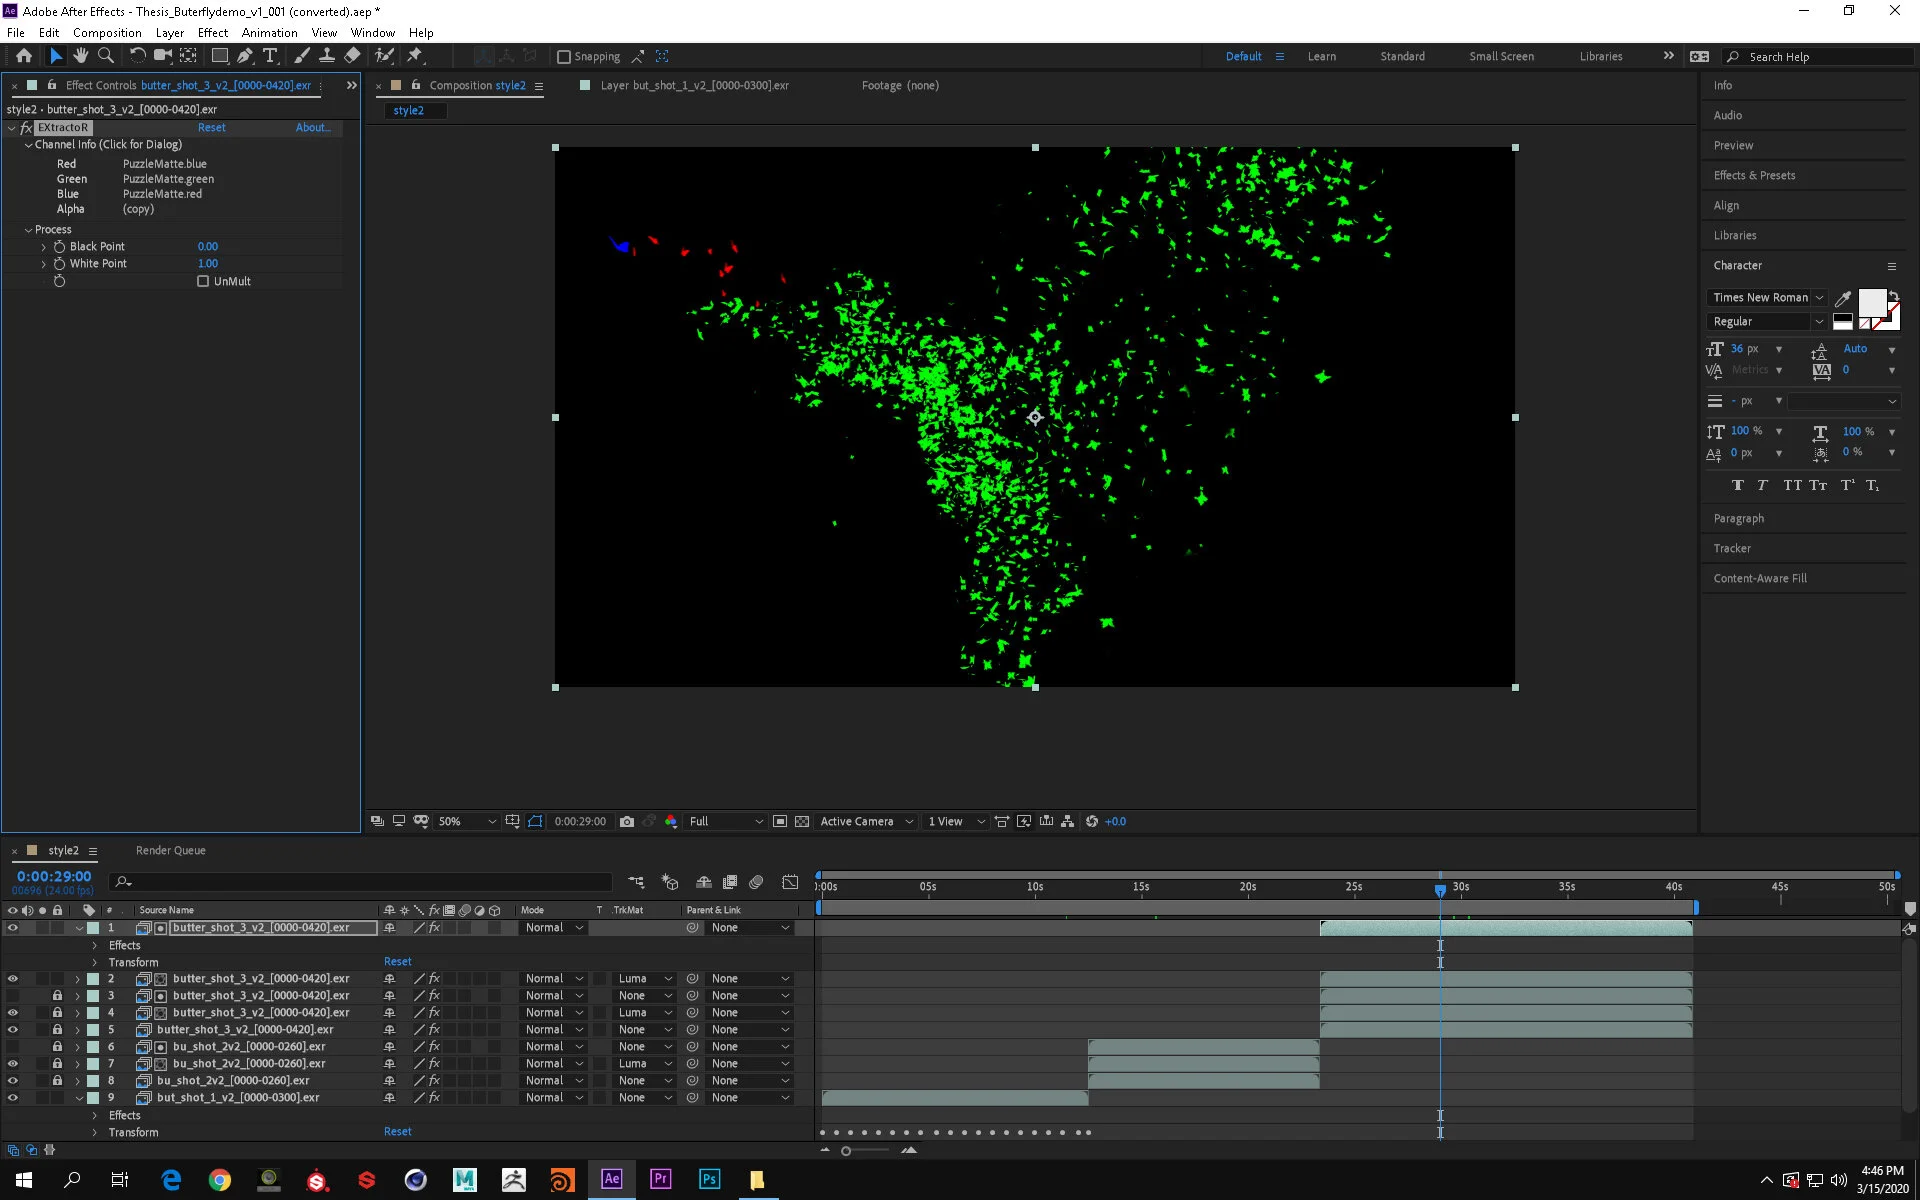Open the Times New Roman font dropdown
The image size is (1920, 1200).
click(1767, 297)
